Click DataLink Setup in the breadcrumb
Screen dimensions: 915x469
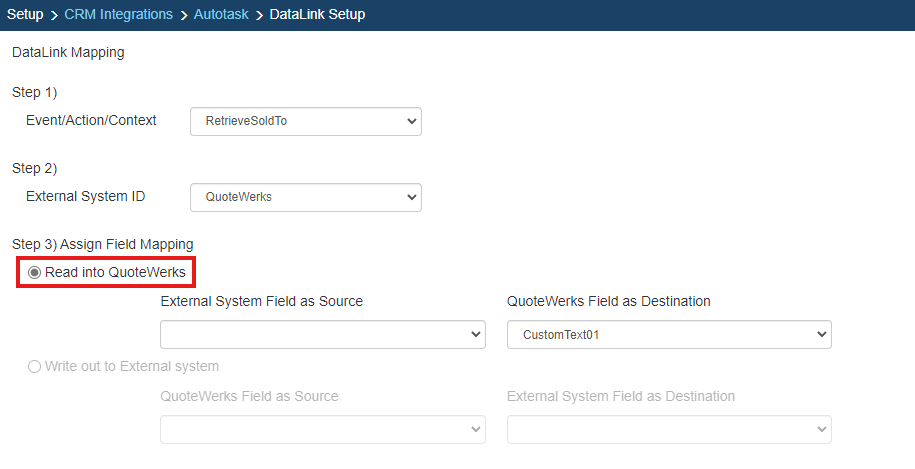coord(317,14)
